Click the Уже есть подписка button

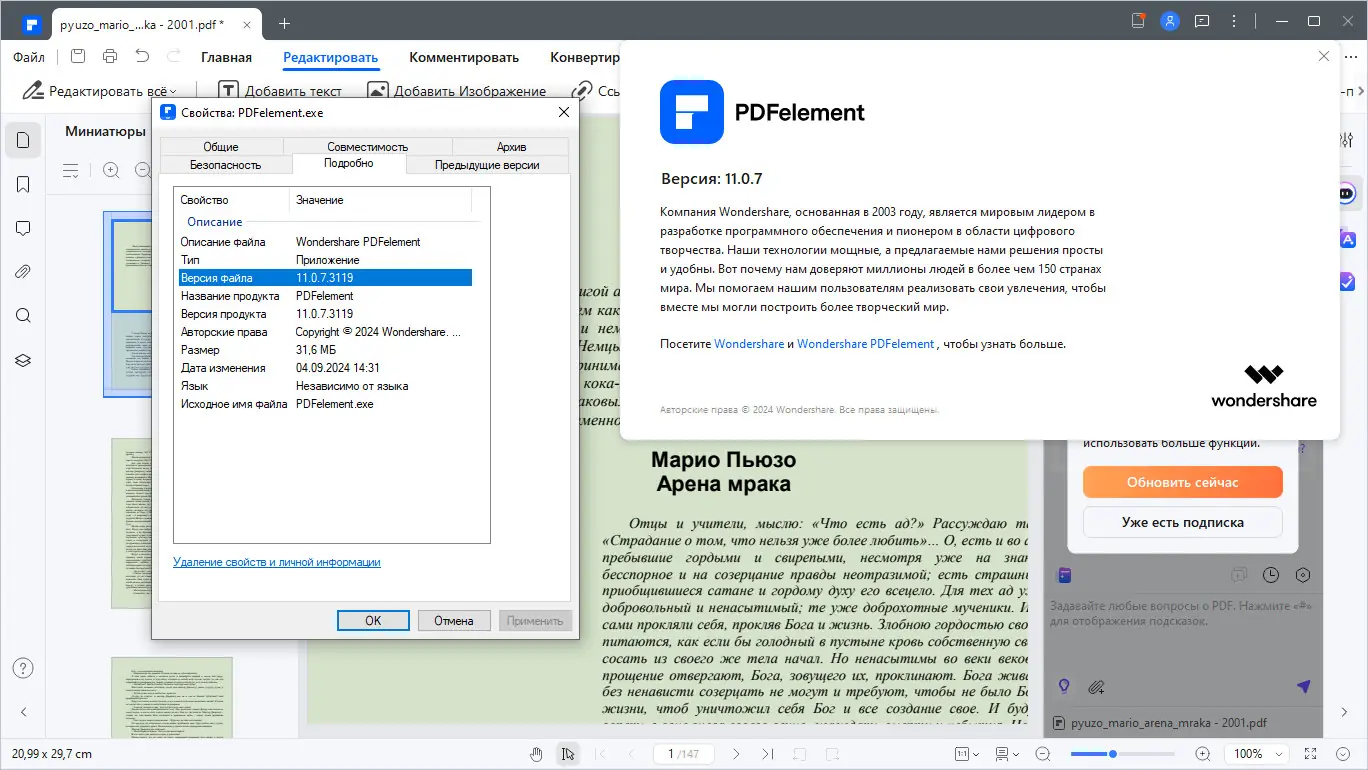(1183, 522)
